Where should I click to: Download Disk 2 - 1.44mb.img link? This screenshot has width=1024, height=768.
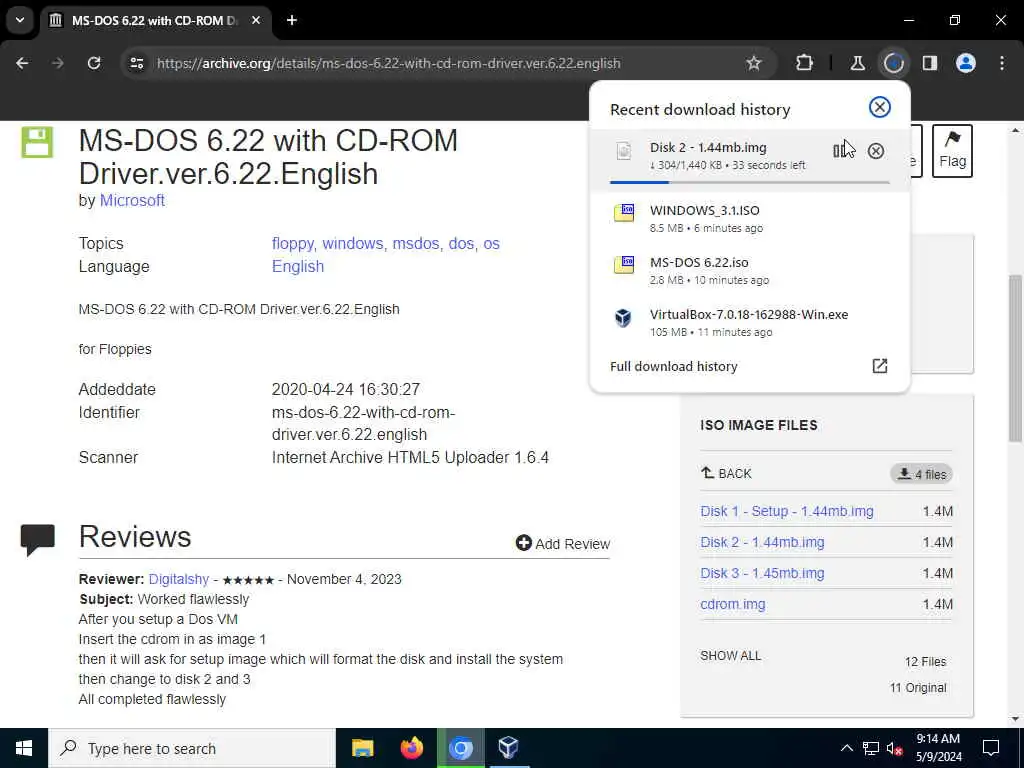tap(762, 542)
